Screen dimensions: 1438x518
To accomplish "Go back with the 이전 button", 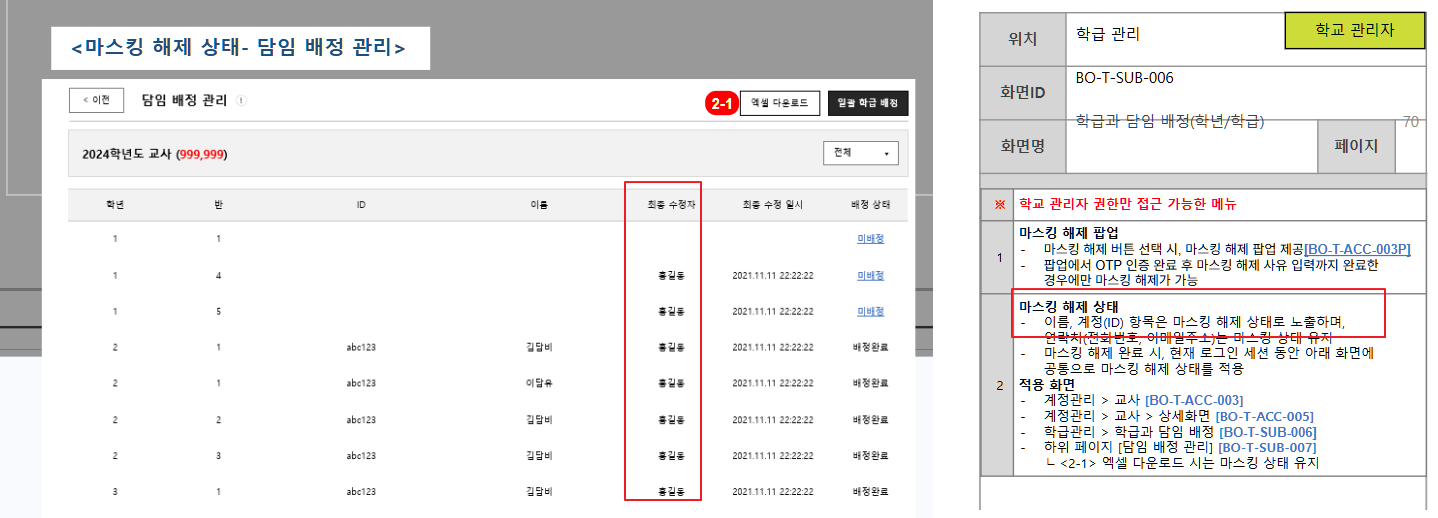I will click(x=96, y=100).
